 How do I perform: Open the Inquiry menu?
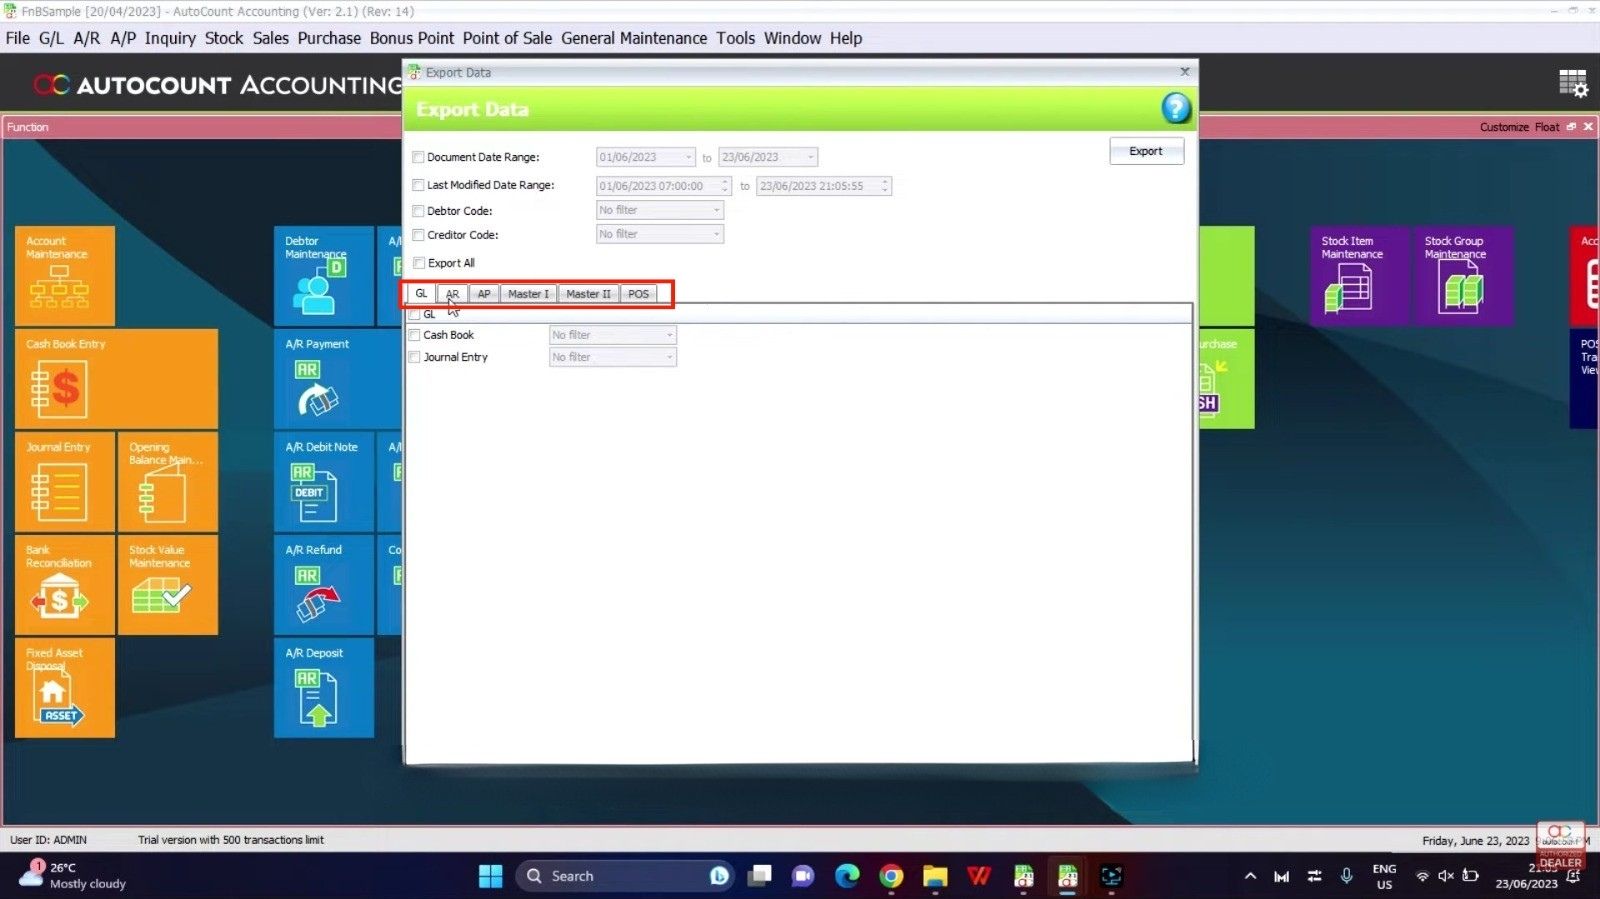coord(170,38)
